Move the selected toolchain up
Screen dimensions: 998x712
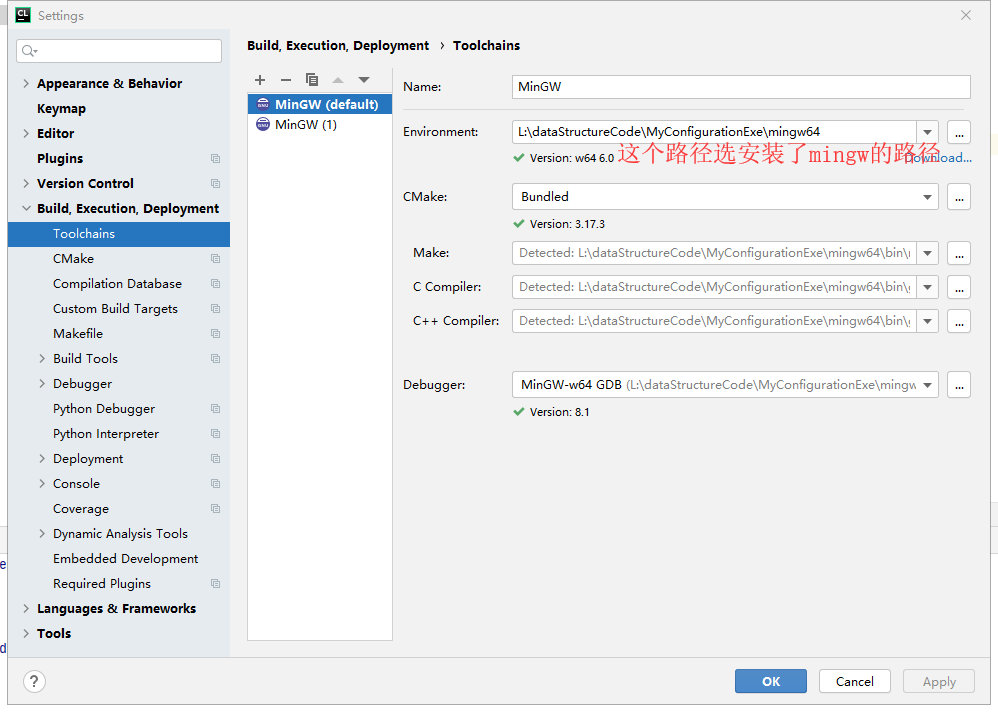[x=338, y=79]
